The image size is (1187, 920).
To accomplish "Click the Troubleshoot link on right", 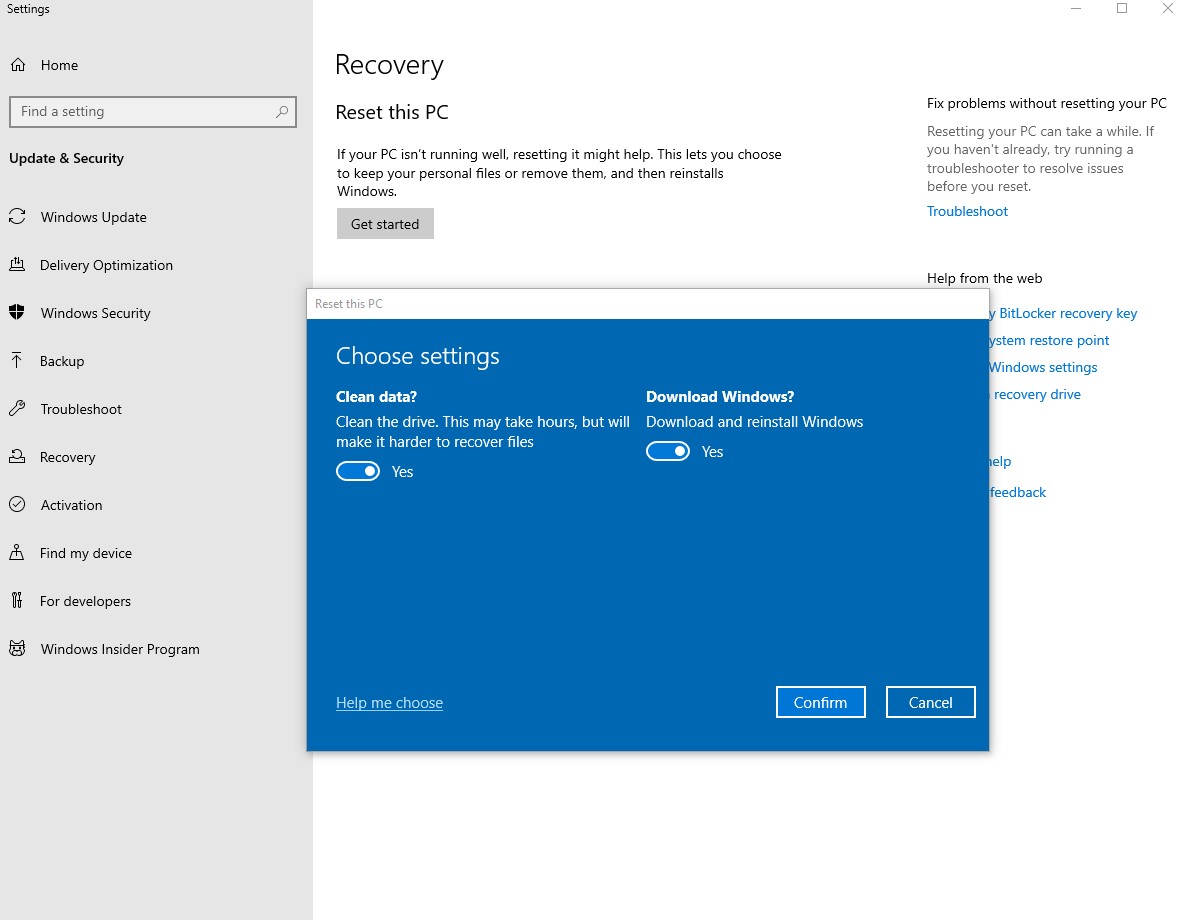I will click(967, 211).
